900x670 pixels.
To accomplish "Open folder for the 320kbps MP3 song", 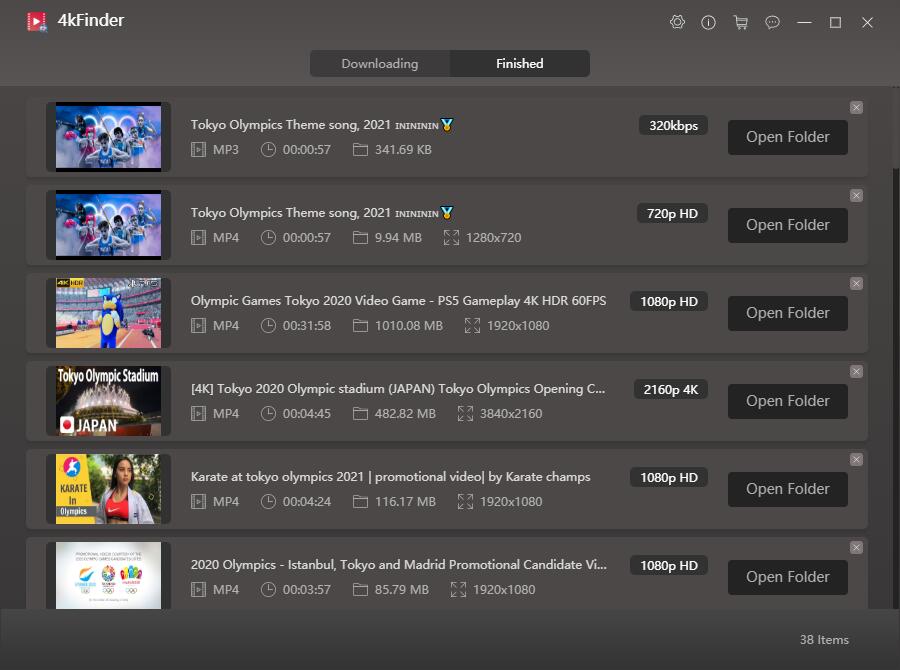I will point(787,137).
